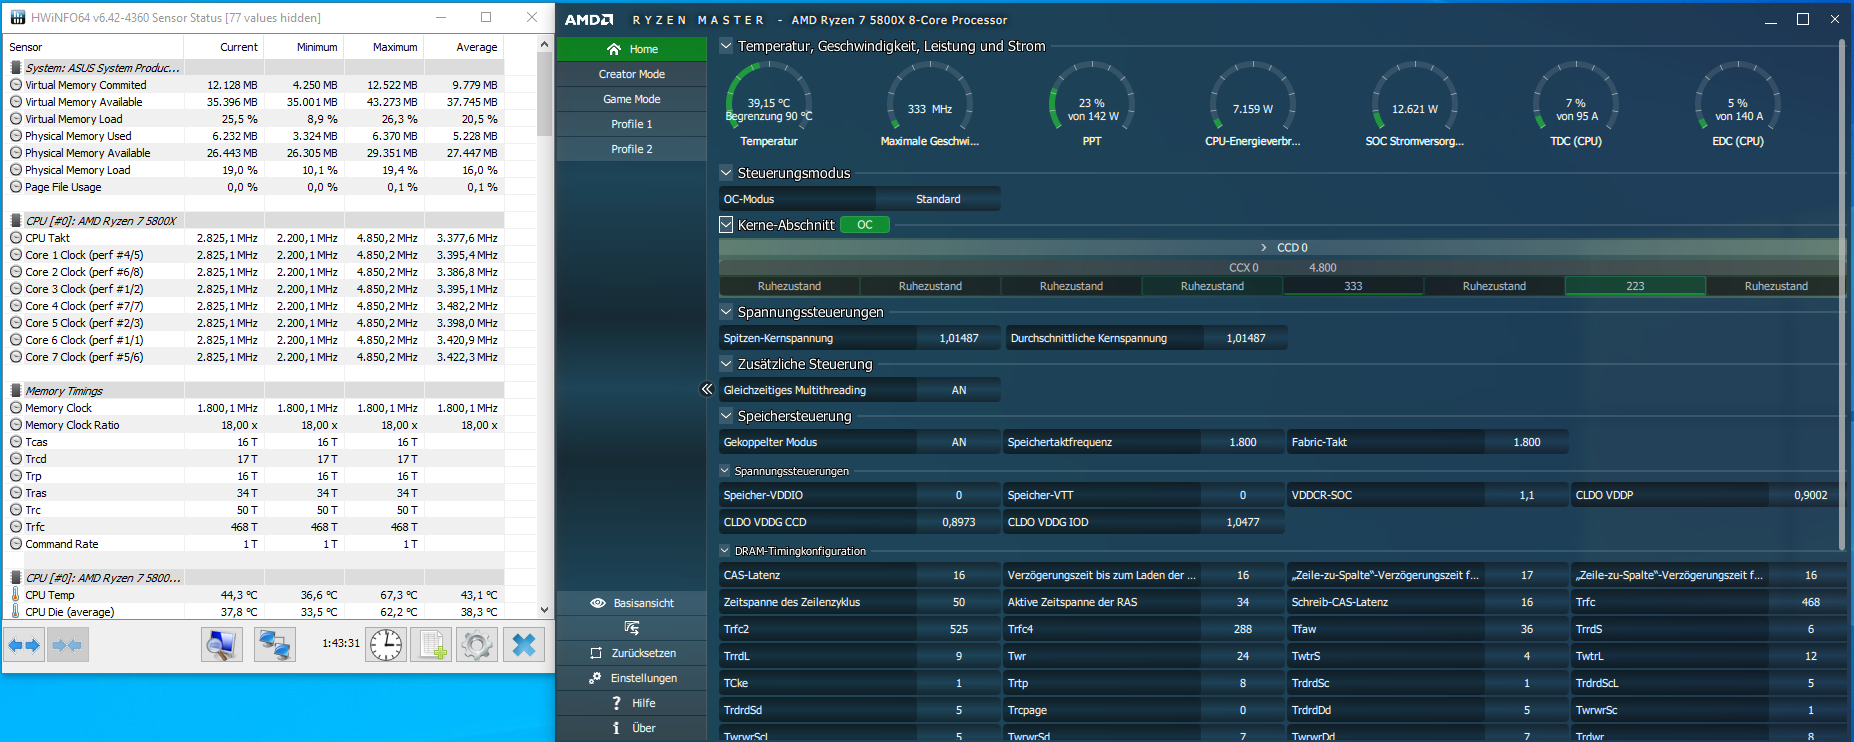This screenshot has height=742, width=1854.
Task: Click the TDC (CPU) gauge dial
Action: tap(1576, 97)
